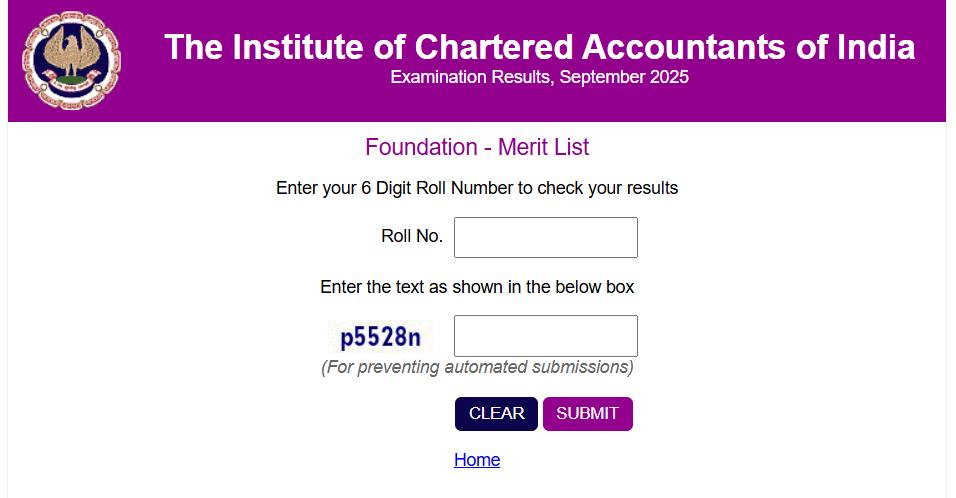Focus the Roll No. input field
The width and height of the screenshot is (956, 498).
(545, 237)
